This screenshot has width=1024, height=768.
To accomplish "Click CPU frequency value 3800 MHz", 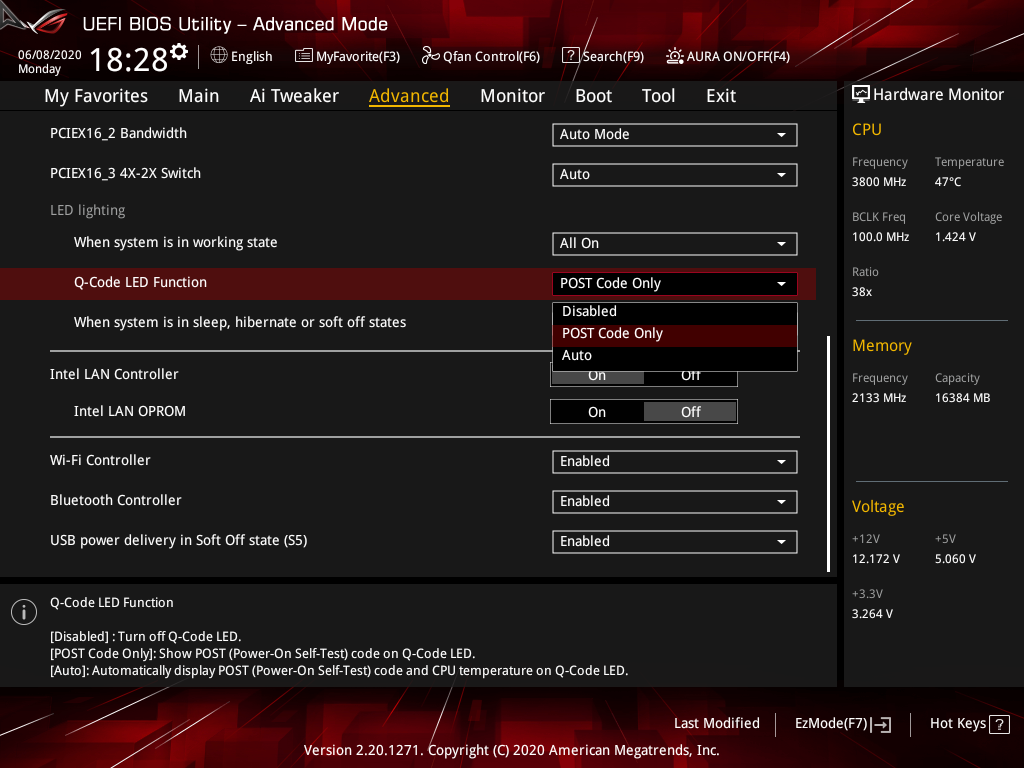I will [x=879, y=182].
